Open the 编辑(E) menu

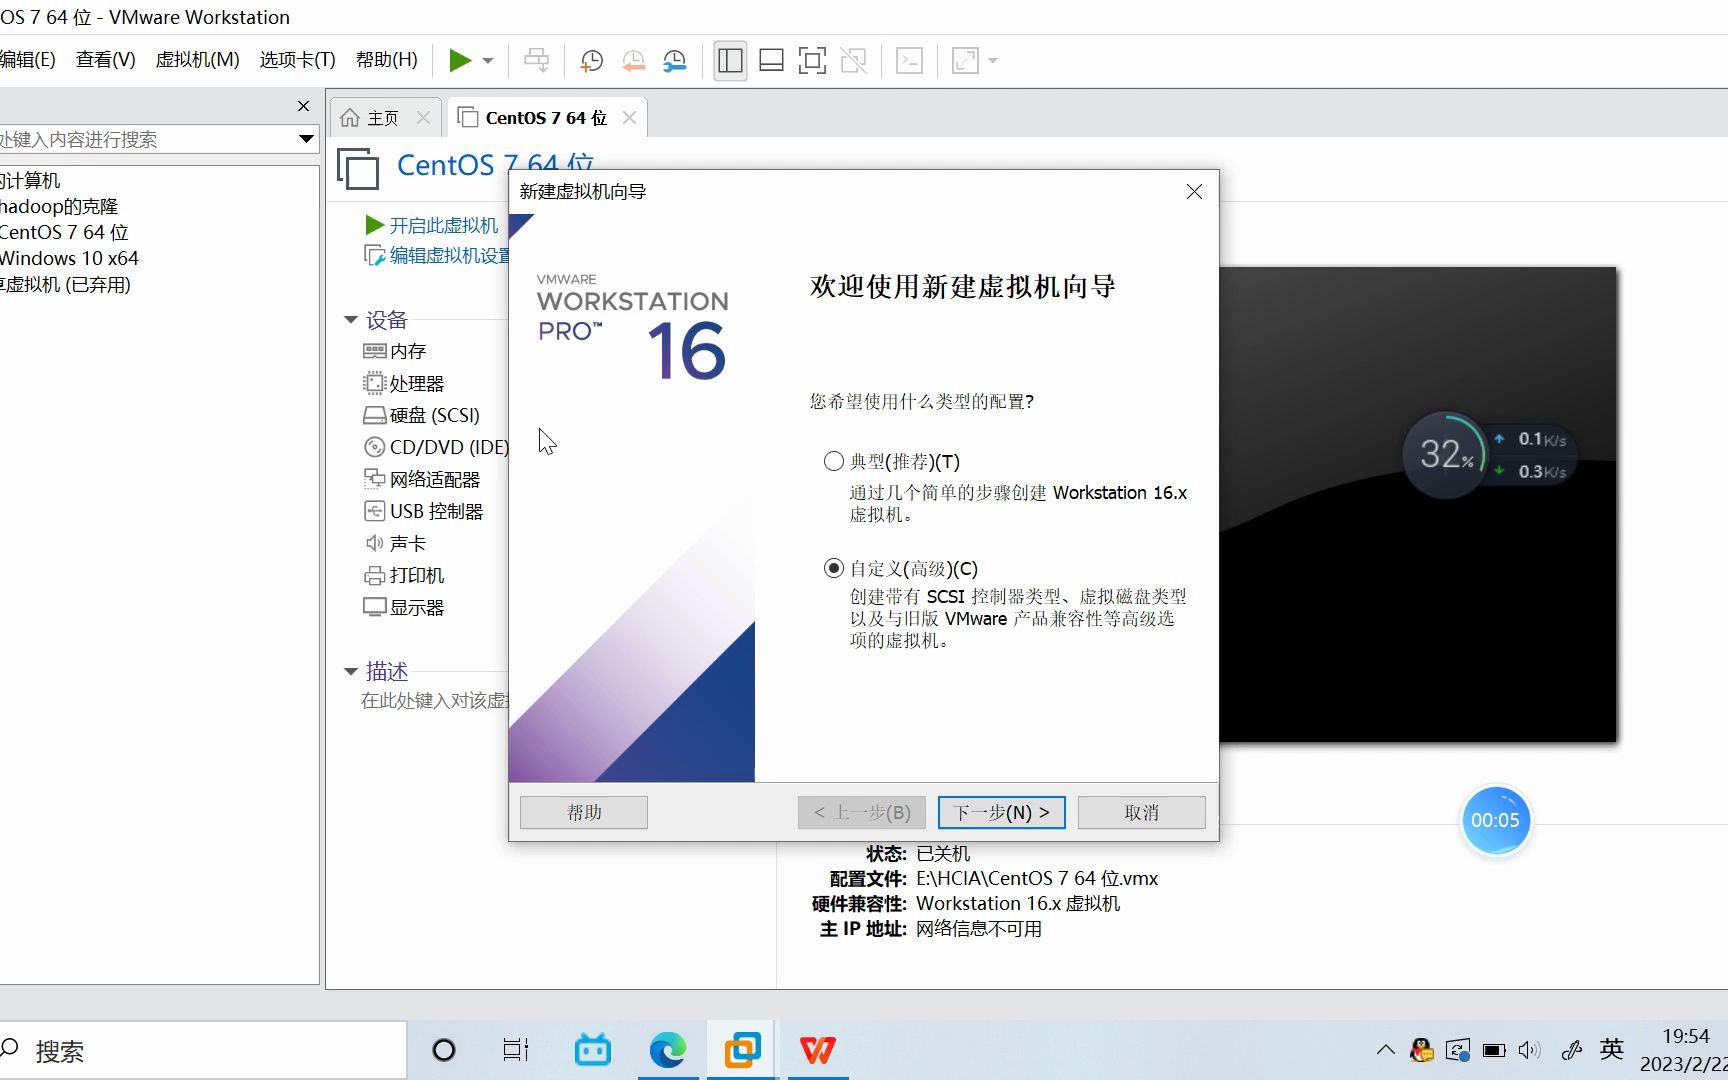tap(28, 60)
